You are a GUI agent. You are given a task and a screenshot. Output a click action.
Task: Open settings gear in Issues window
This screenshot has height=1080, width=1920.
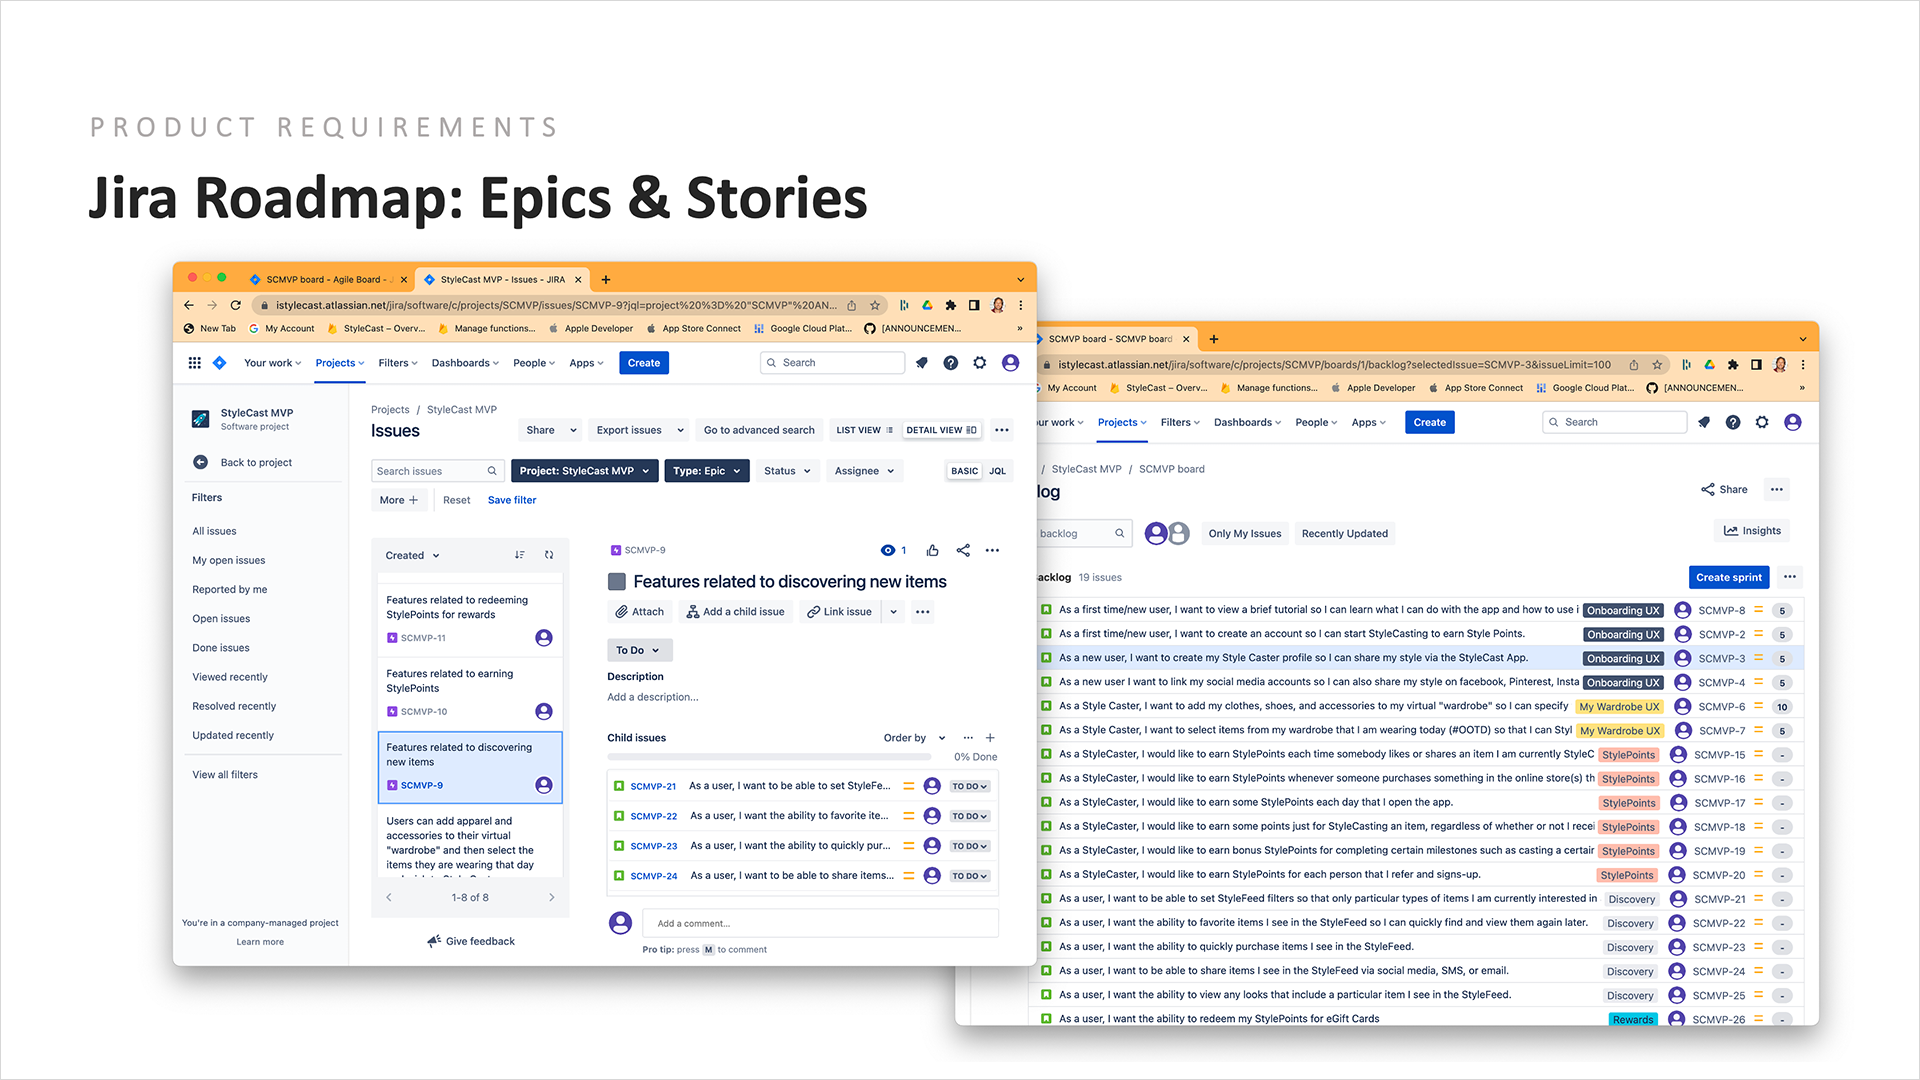click(x=980, y=363)
